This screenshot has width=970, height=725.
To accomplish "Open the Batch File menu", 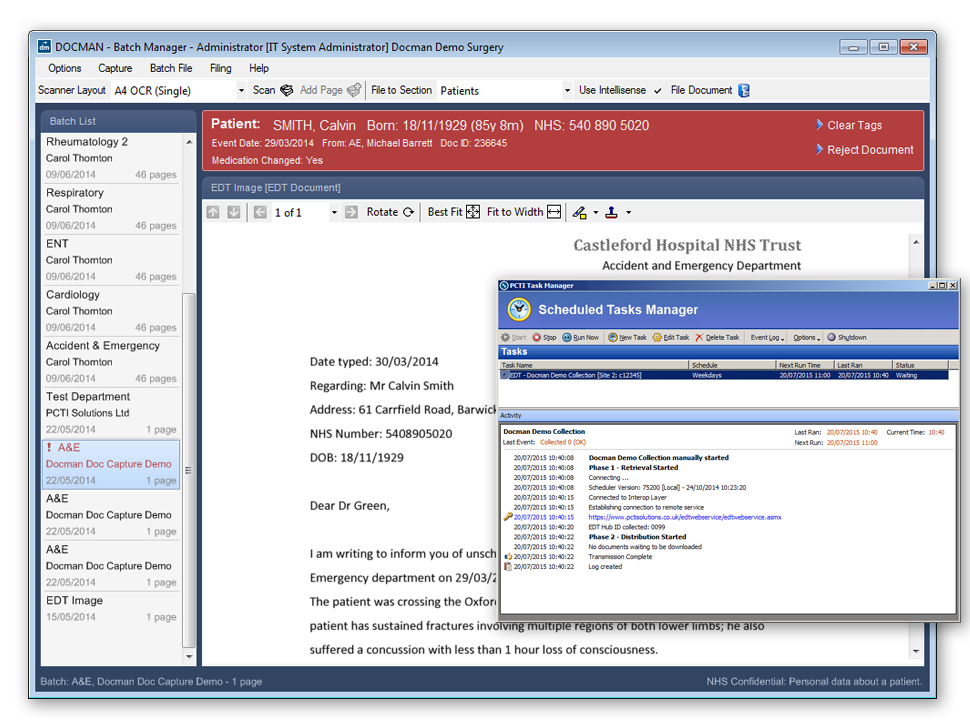I will (171, 68).
